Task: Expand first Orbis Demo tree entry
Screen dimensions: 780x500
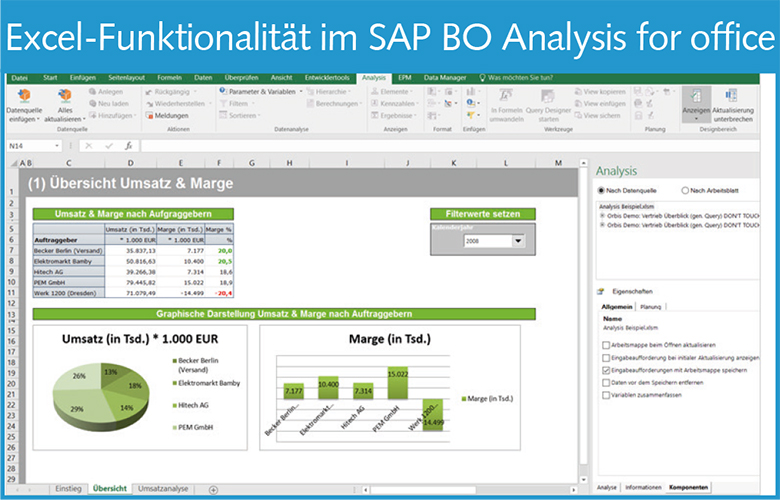Action: pos(602,216)
